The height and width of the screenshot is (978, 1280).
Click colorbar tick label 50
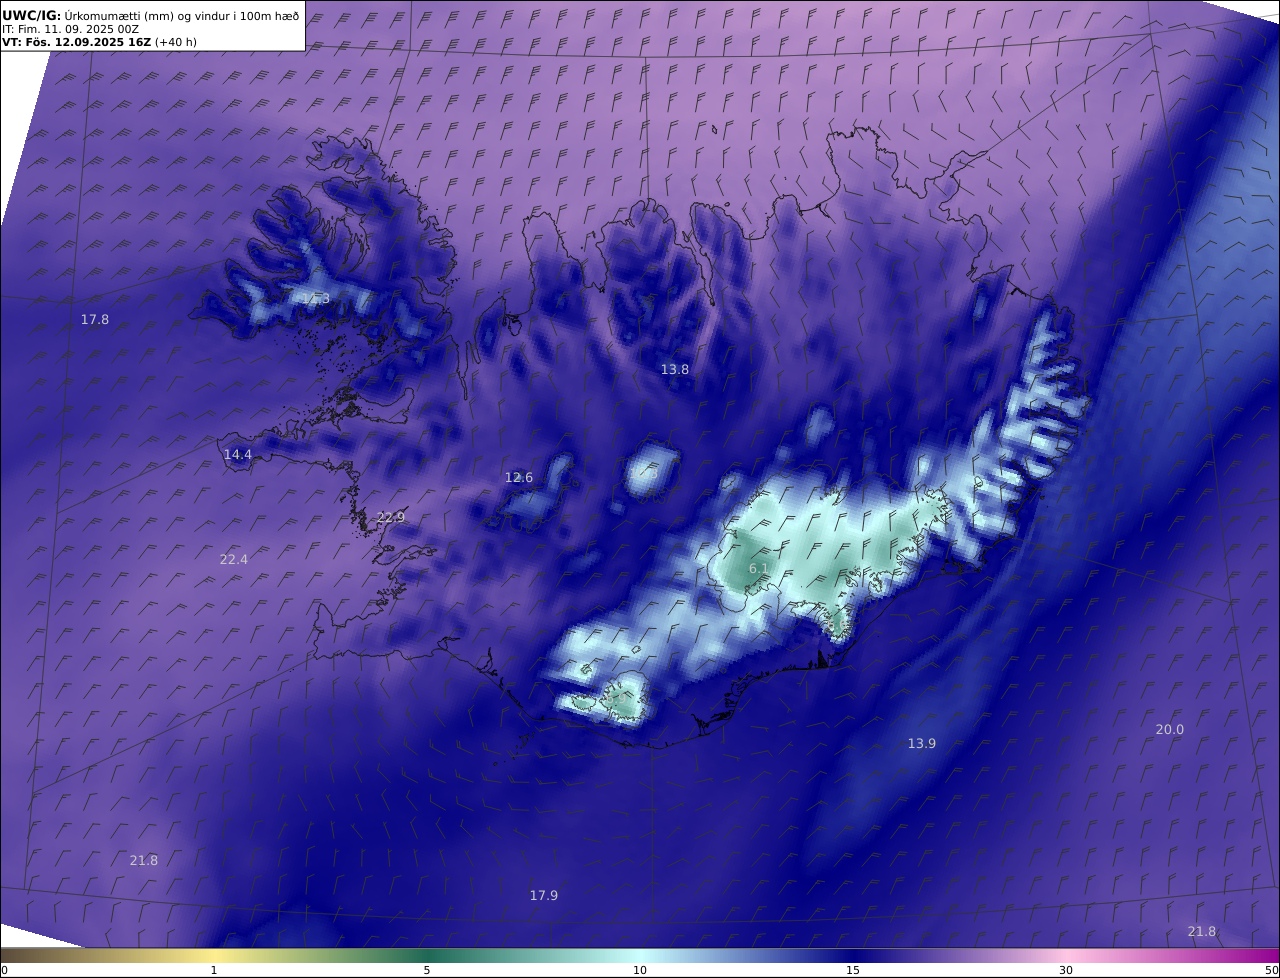[x=1272, y=970]
